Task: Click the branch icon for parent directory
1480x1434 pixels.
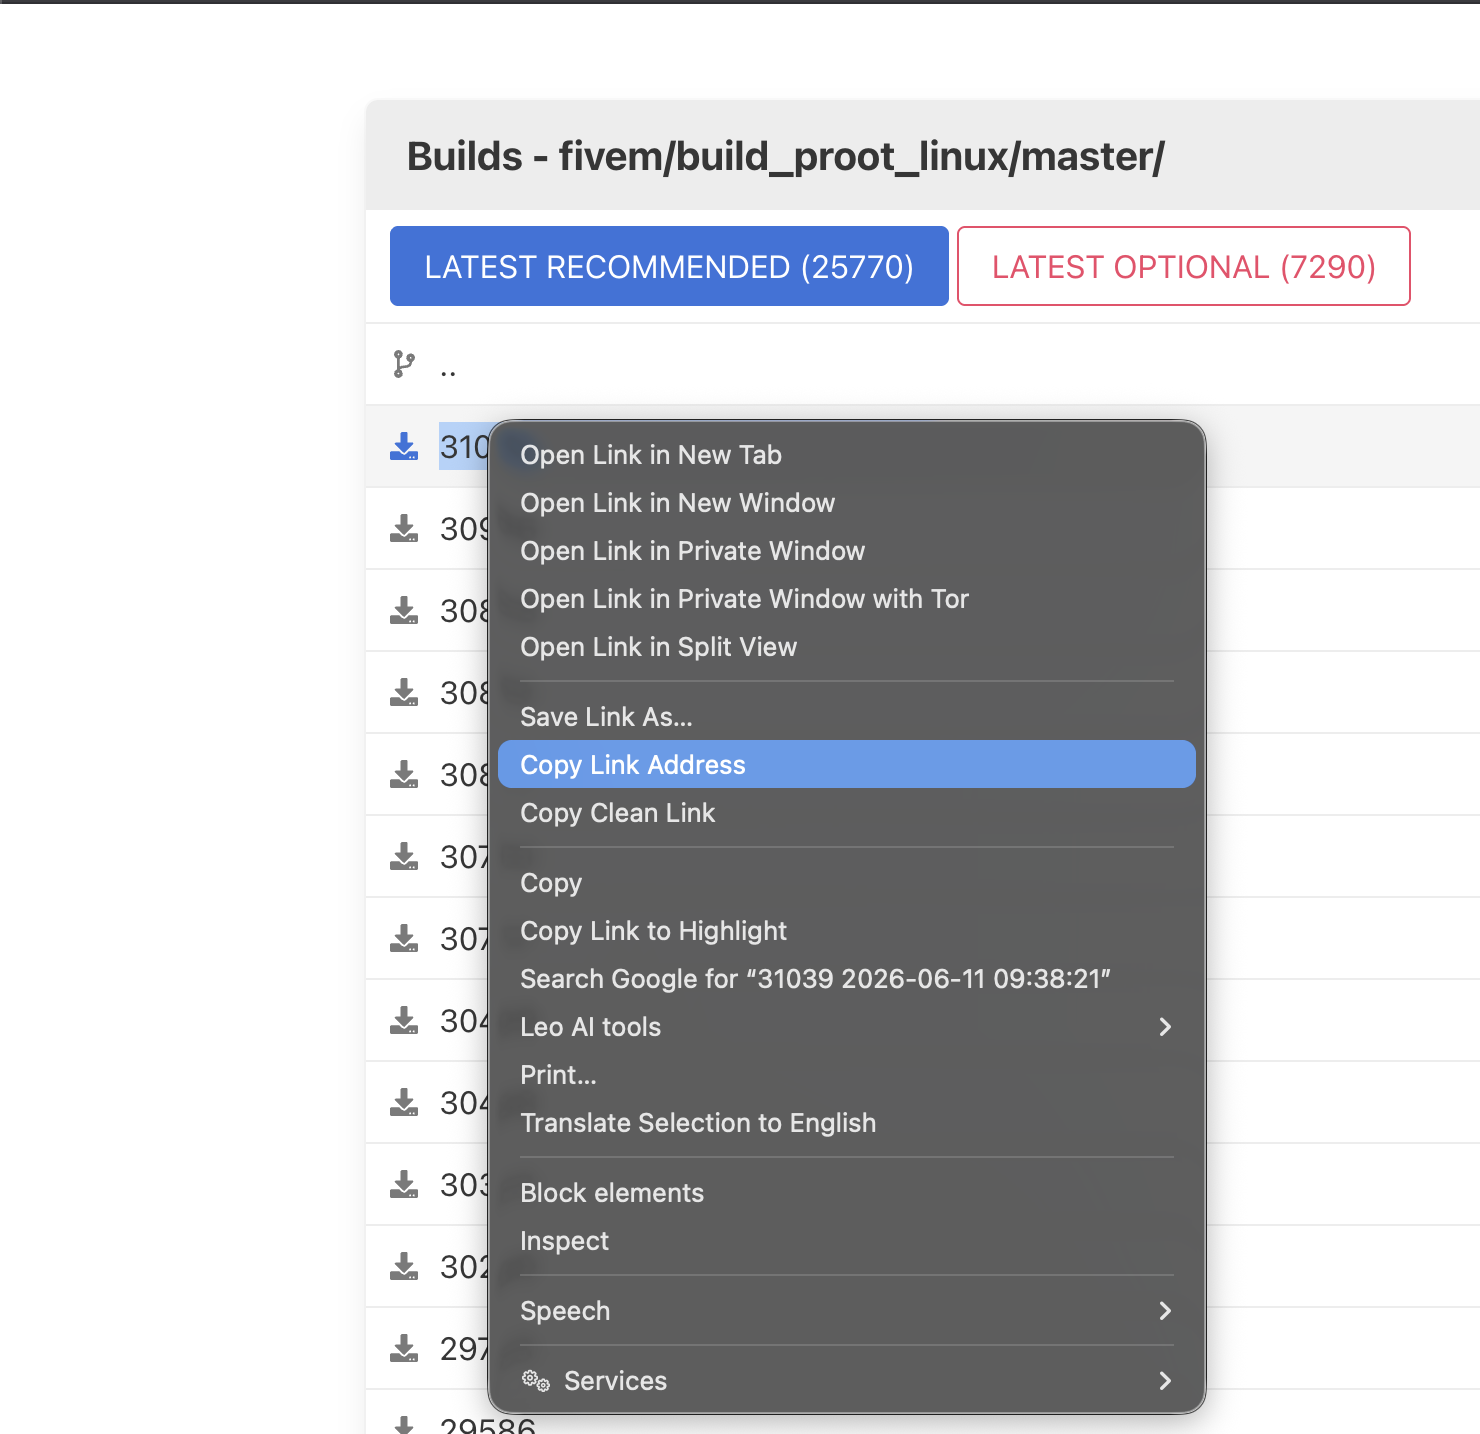Action: 404,364
